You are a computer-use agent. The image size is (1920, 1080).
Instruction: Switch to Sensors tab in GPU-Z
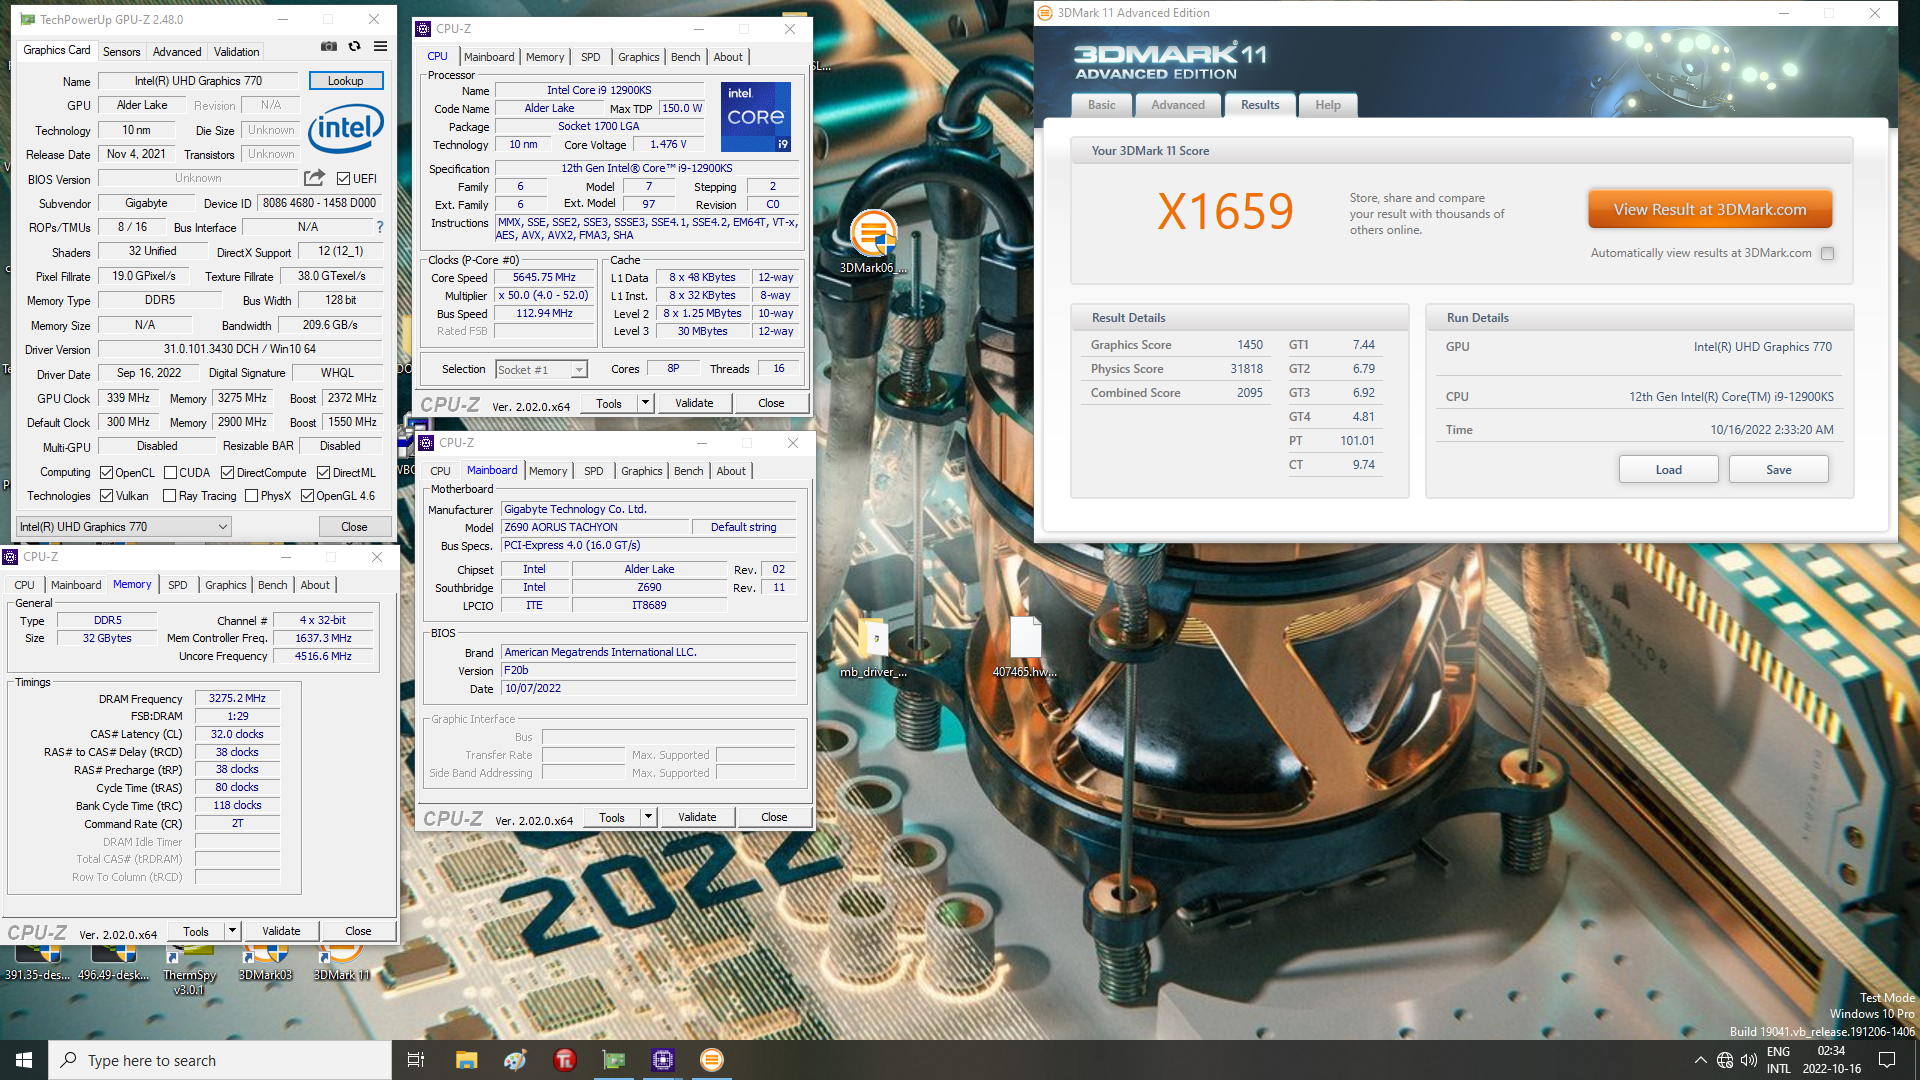tap(121, 51)
